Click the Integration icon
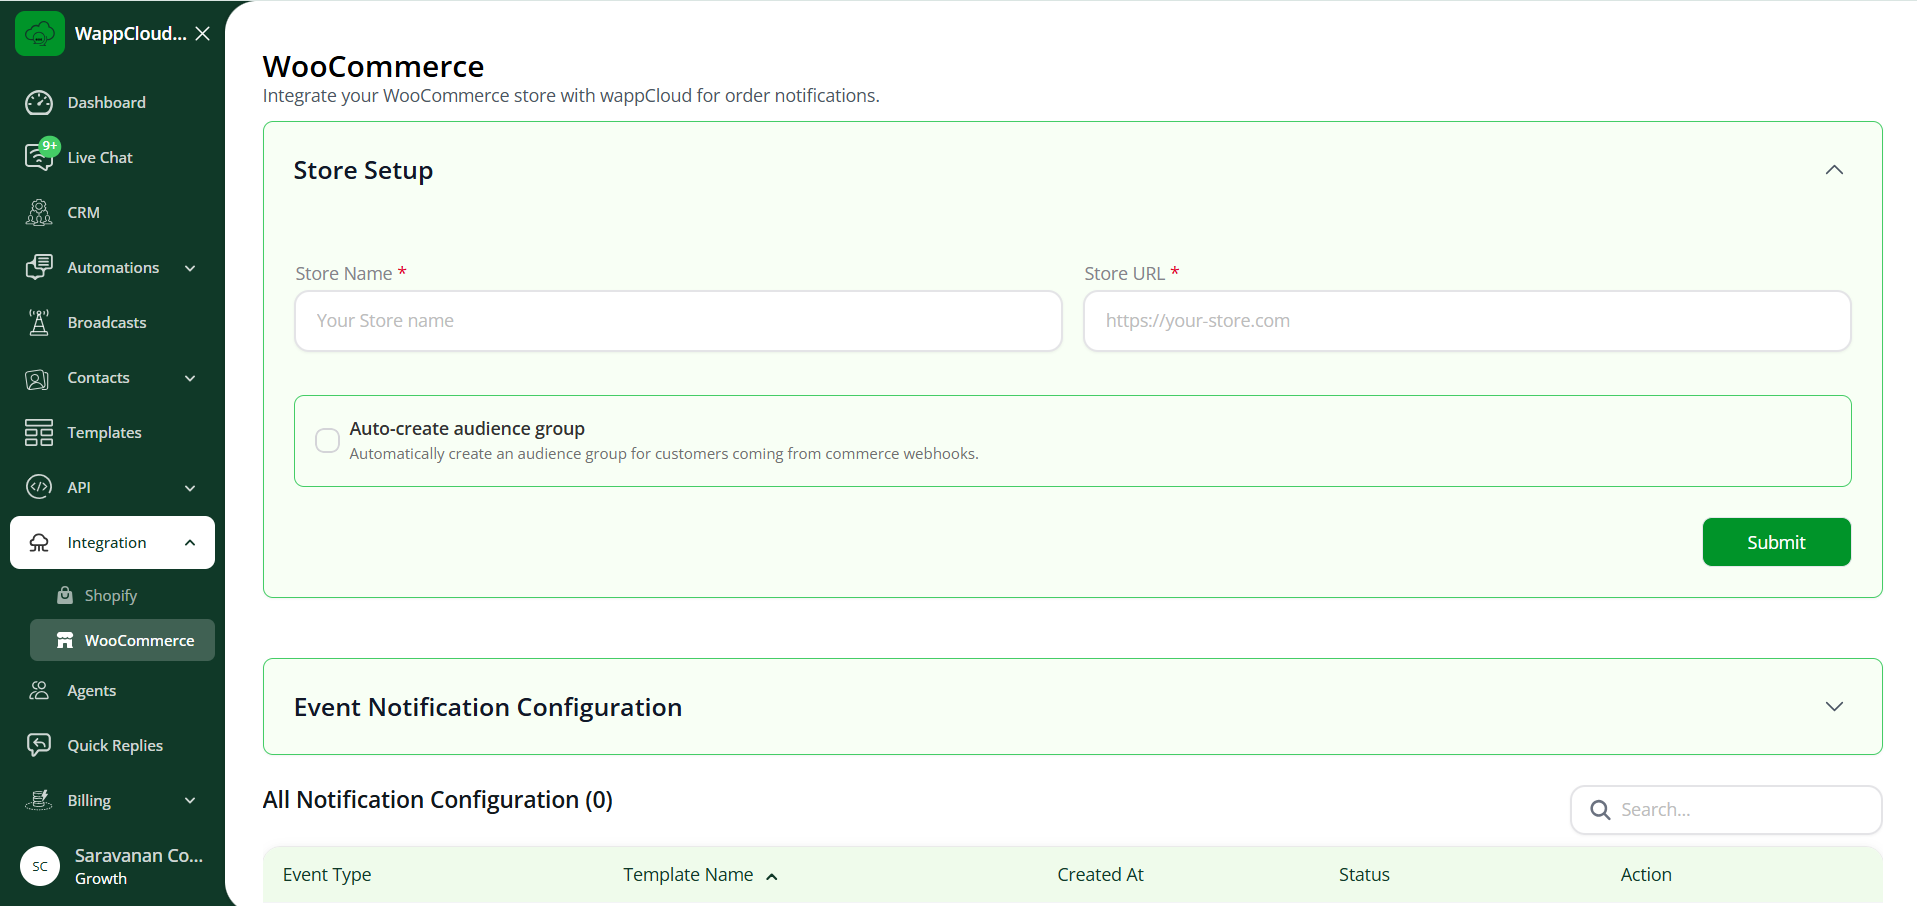Screen dimensions: 1917x906 point(39,543)
